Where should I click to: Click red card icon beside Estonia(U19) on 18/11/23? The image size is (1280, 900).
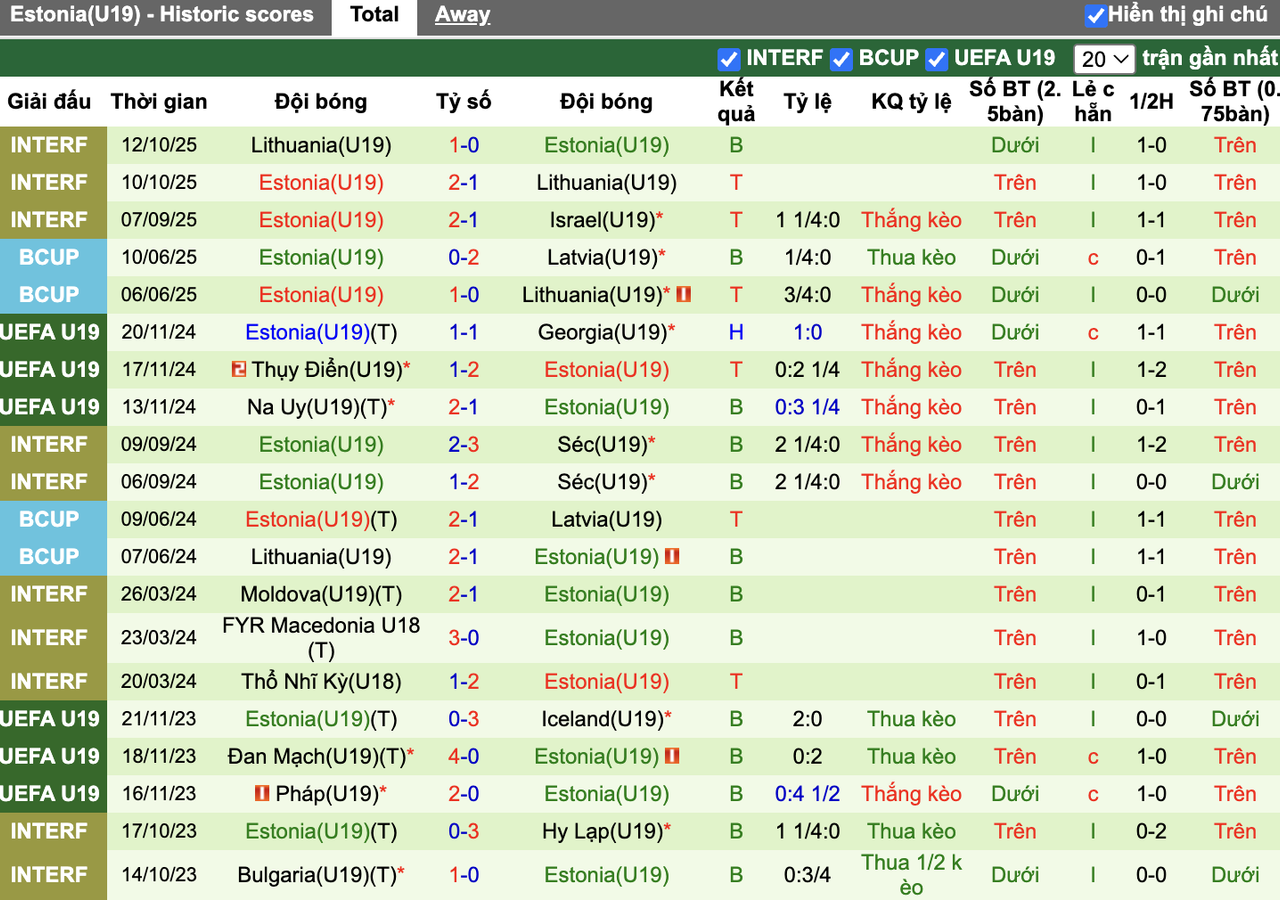[672, 757]
